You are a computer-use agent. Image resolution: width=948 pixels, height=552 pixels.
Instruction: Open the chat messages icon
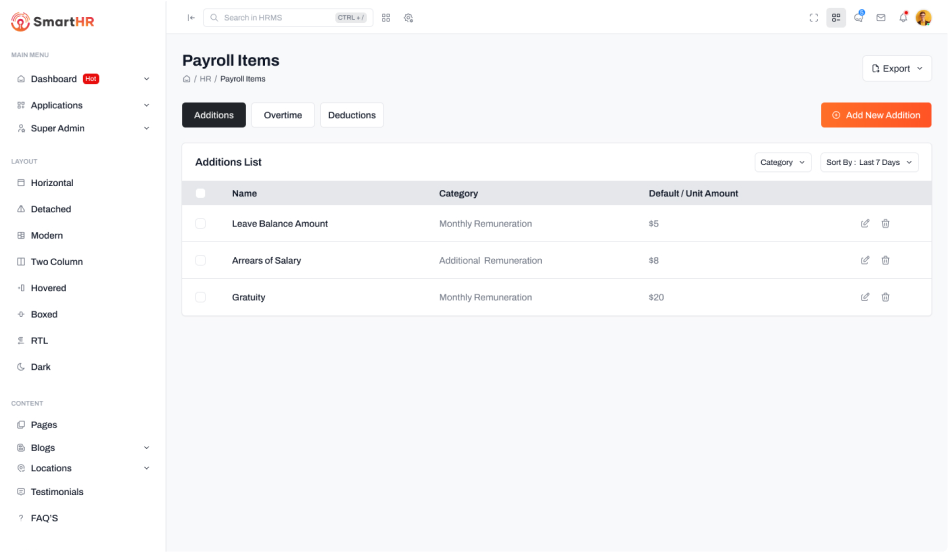858,18
